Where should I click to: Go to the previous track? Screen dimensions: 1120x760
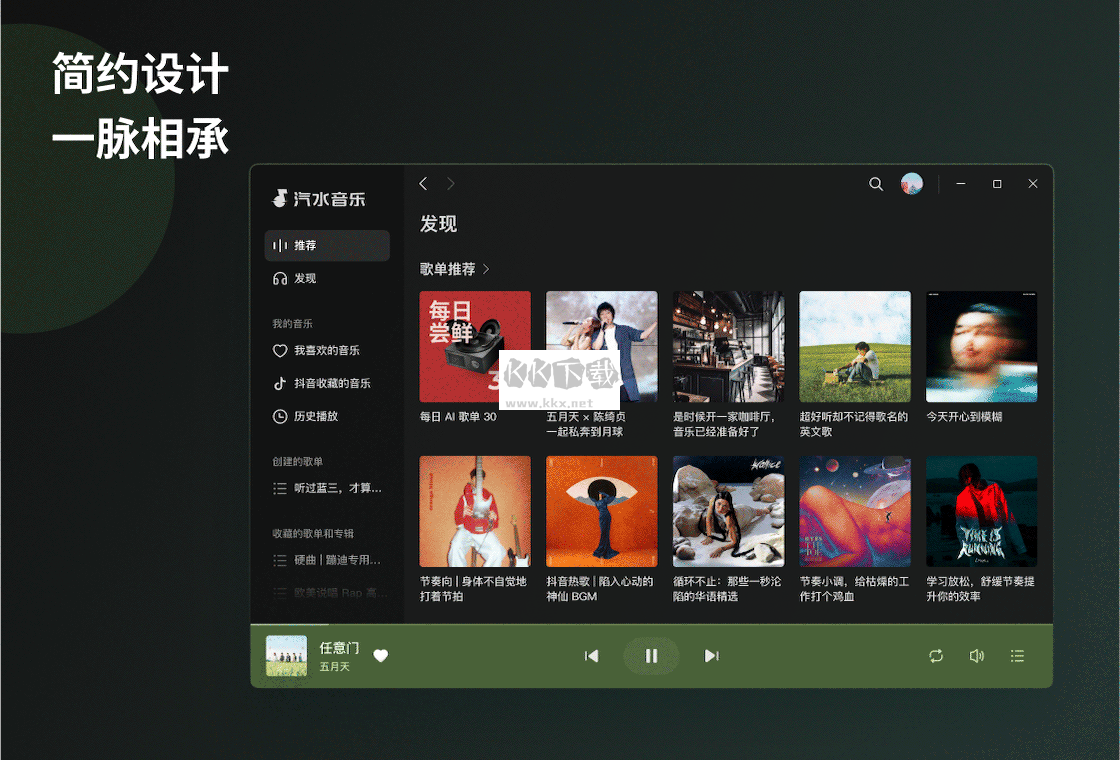pos(592,655)
